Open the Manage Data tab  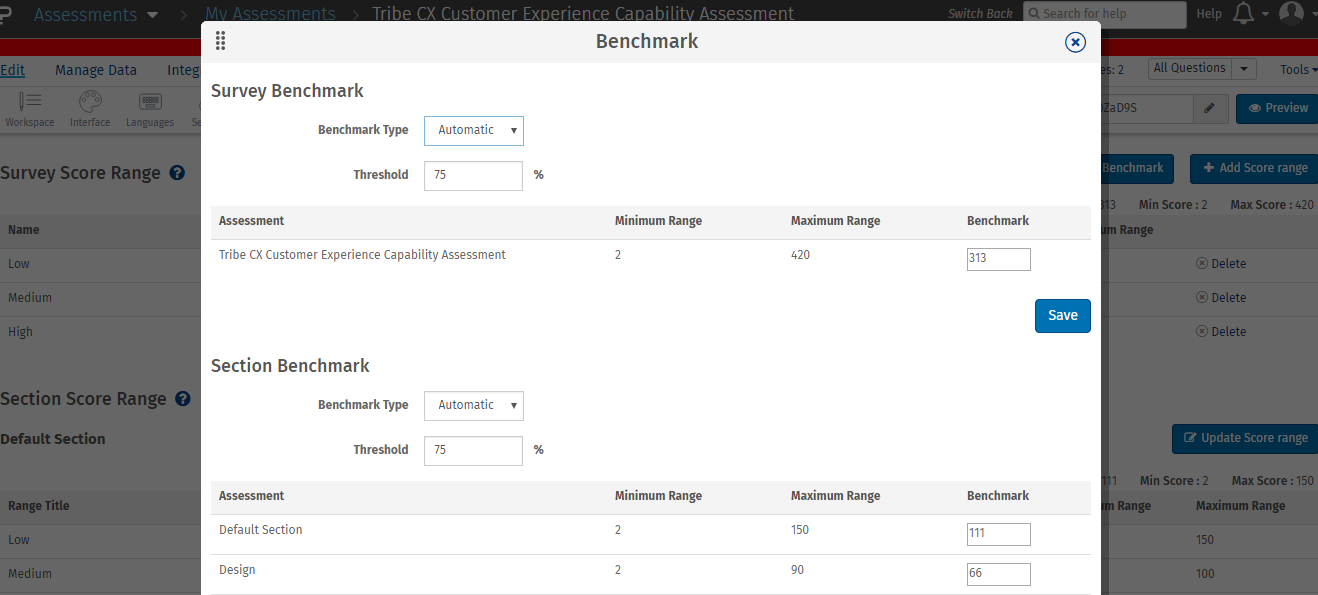pos(96,70)
